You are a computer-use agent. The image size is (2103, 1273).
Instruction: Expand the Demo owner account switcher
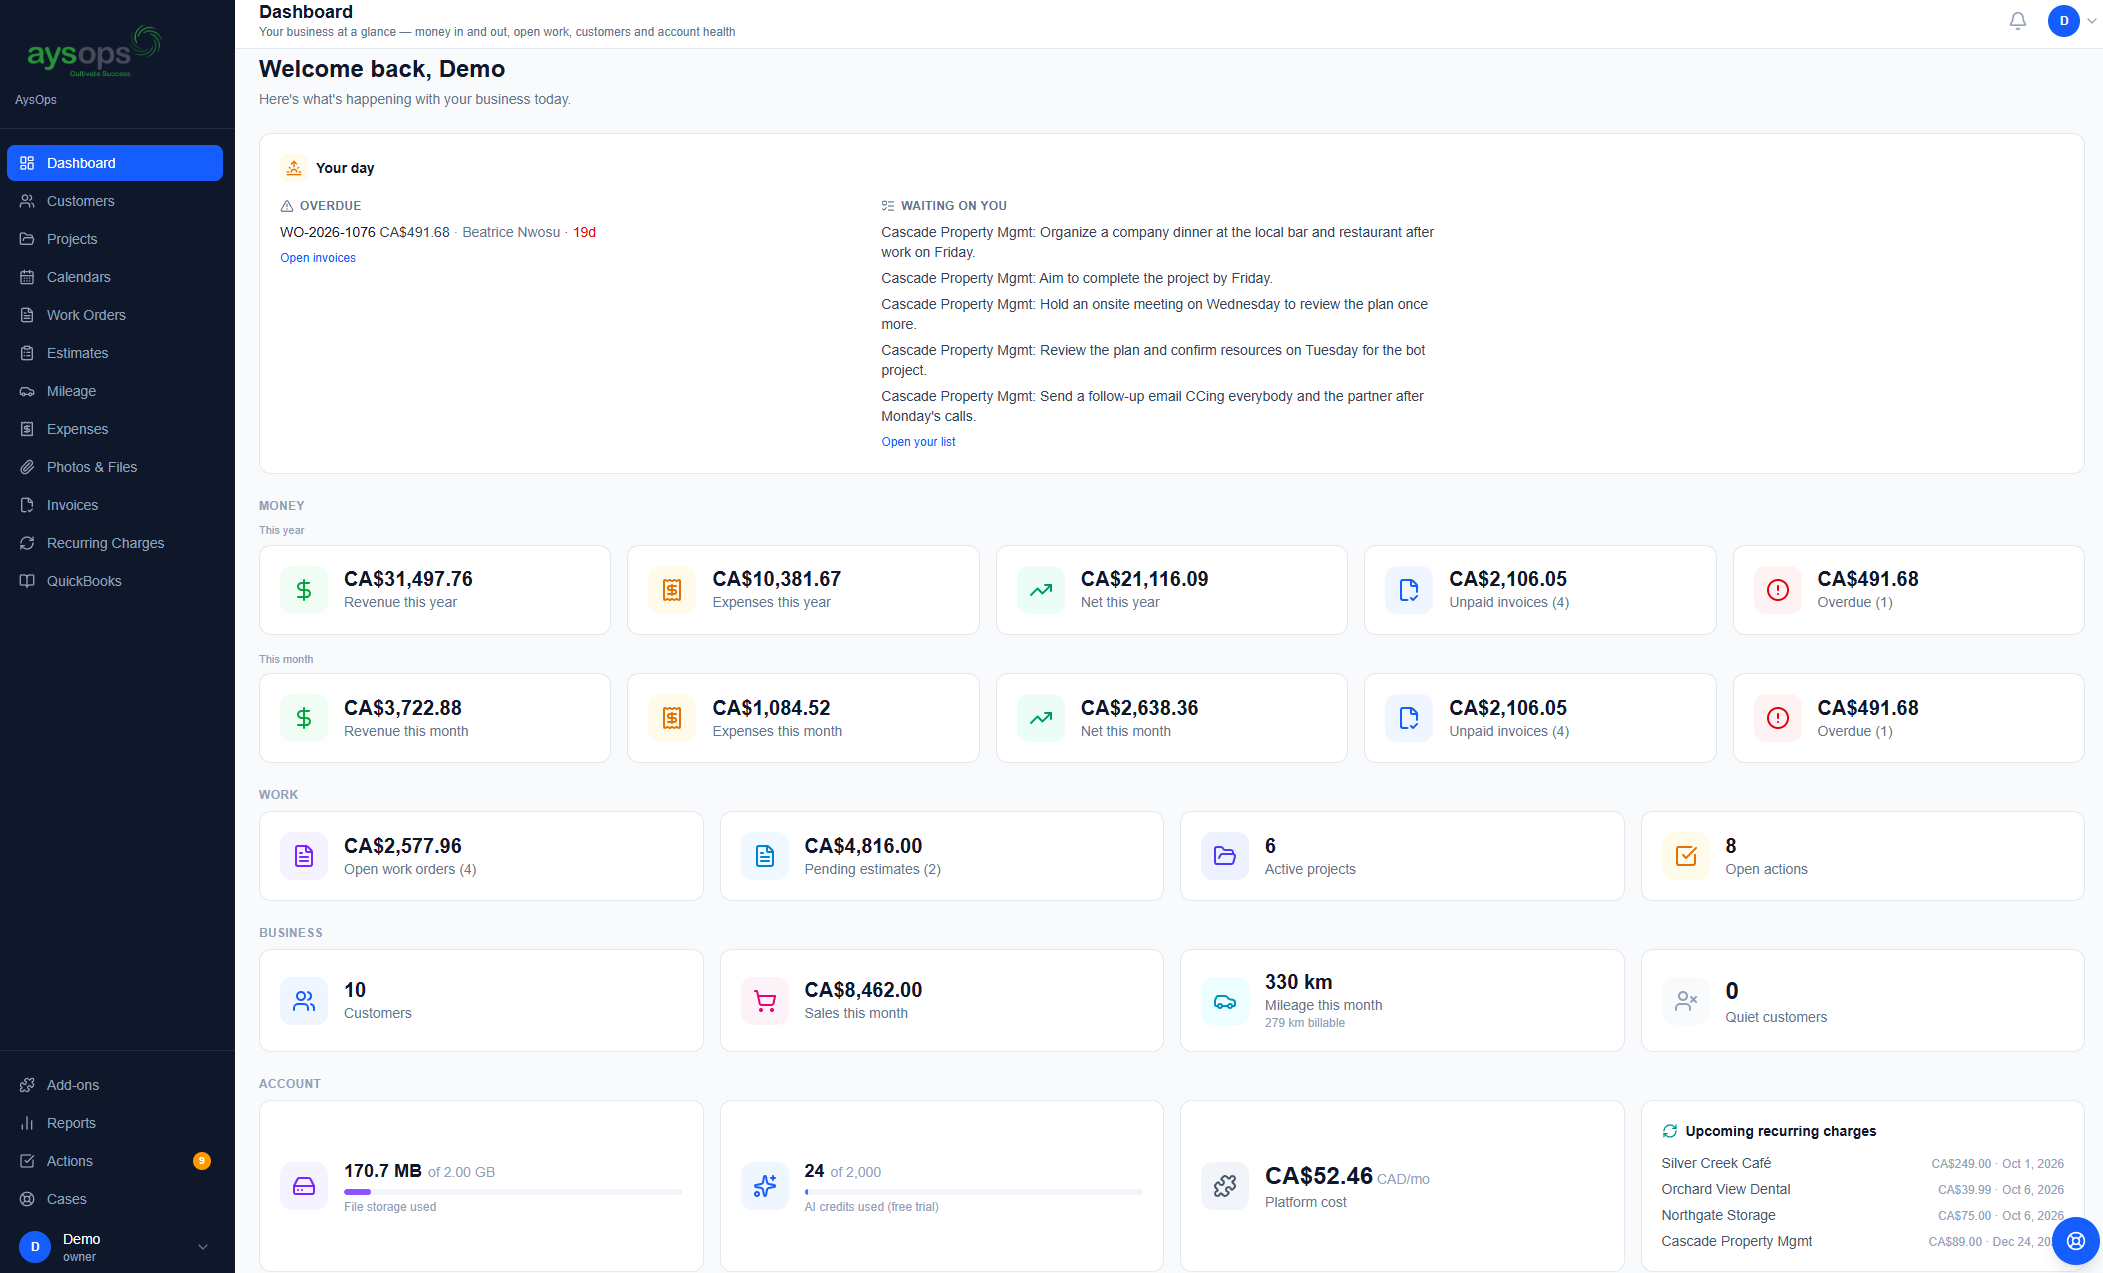tap(117, 1247)
